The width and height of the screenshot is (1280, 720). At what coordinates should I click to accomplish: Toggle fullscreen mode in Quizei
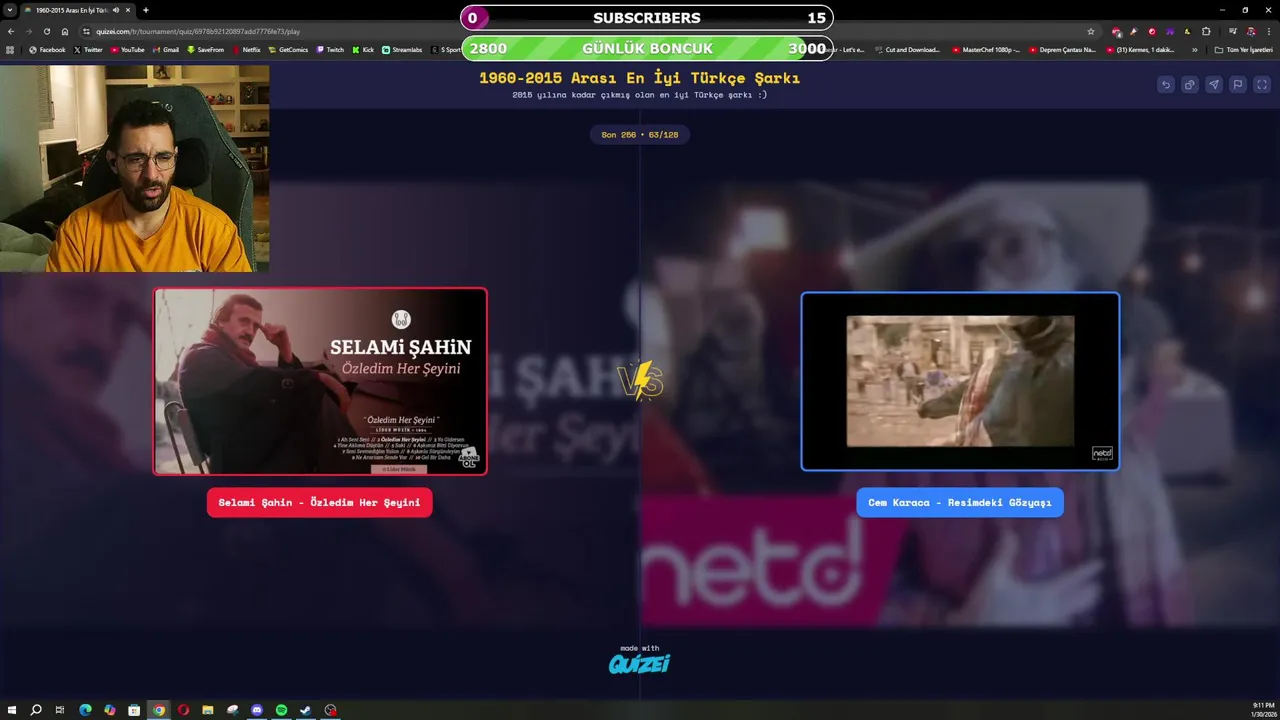(1262, 85)
